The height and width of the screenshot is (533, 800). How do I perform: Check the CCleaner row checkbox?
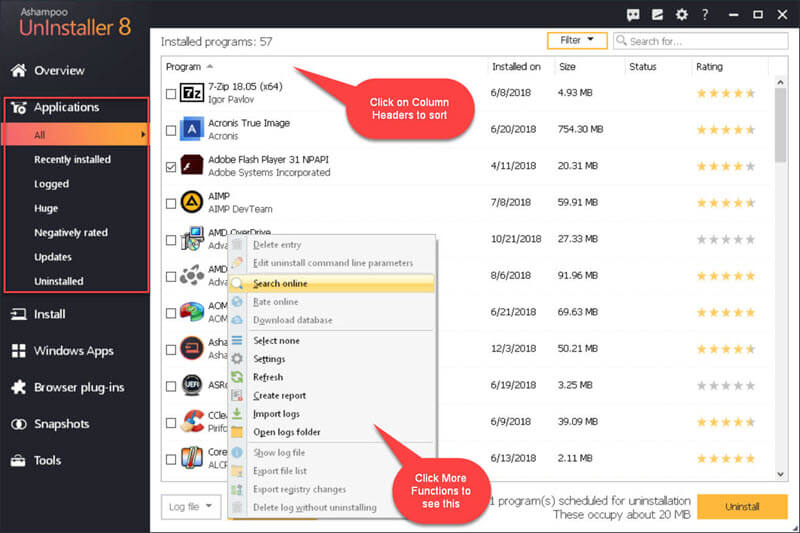click(x=171, y=423)
